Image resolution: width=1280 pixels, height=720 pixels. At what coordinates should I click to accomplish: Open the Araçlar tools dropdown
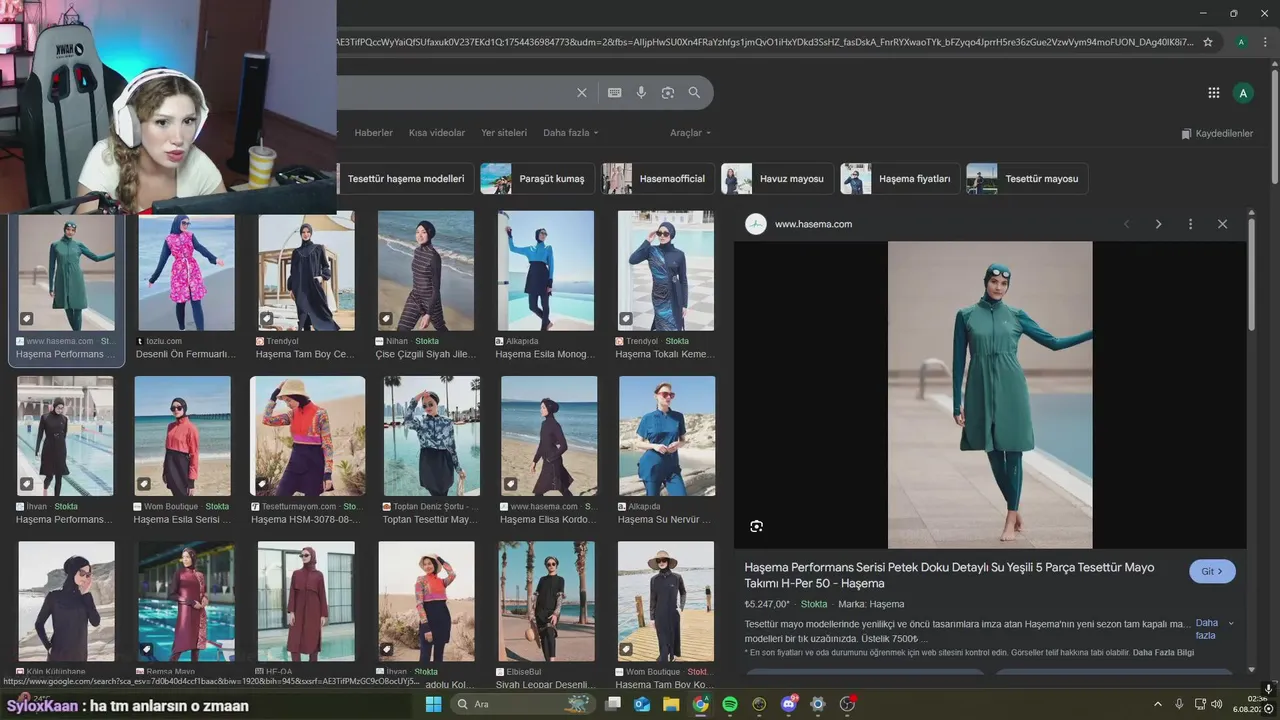(x=691, y=133)
